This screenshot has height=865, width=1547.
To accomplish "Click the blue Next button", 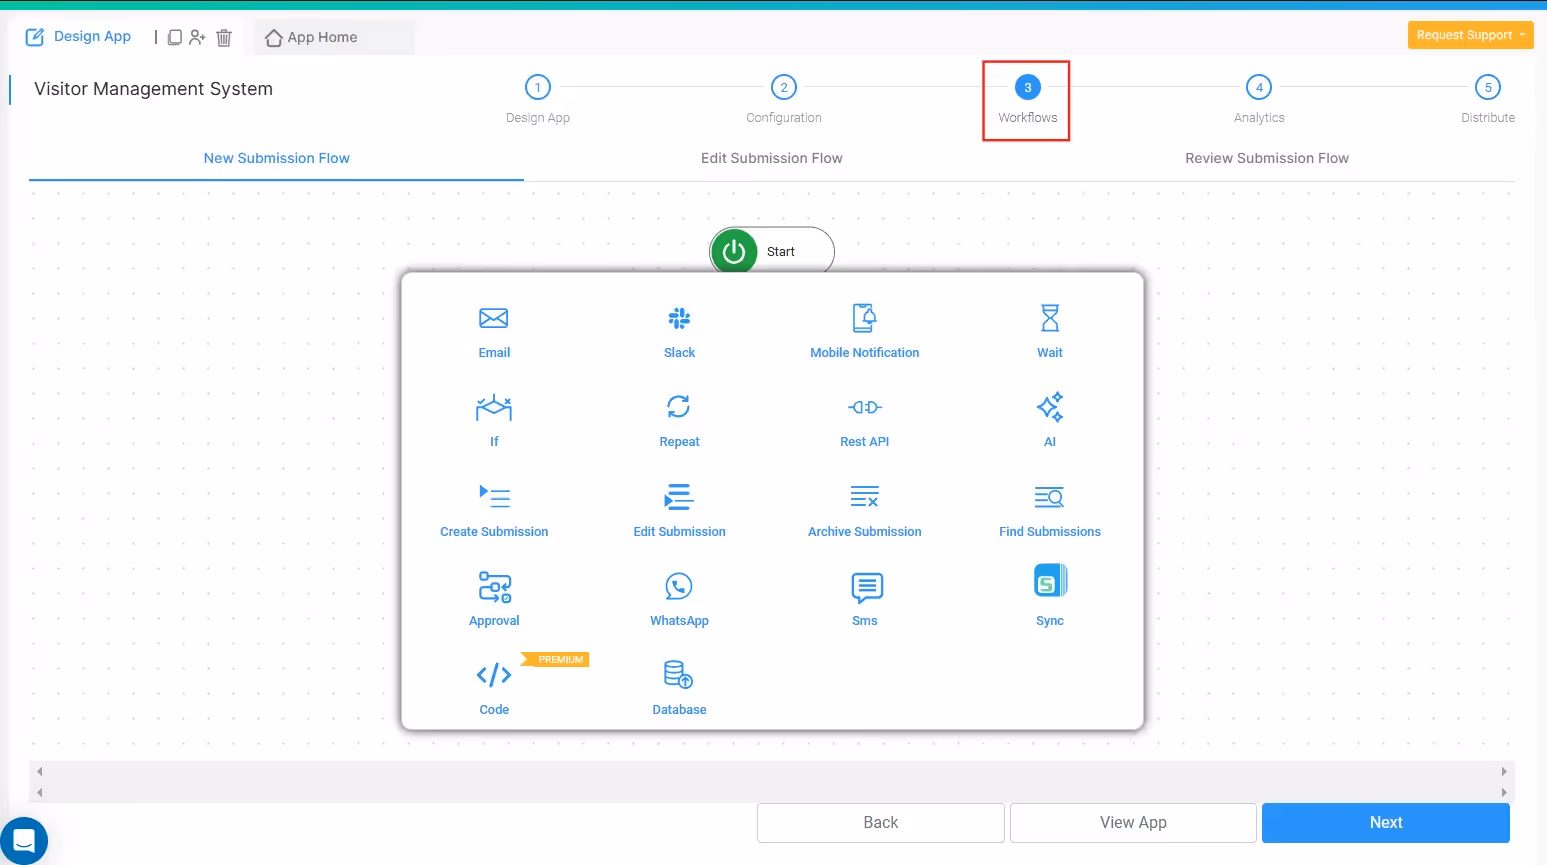I will pyautogui.click(x=1386, y=822).
